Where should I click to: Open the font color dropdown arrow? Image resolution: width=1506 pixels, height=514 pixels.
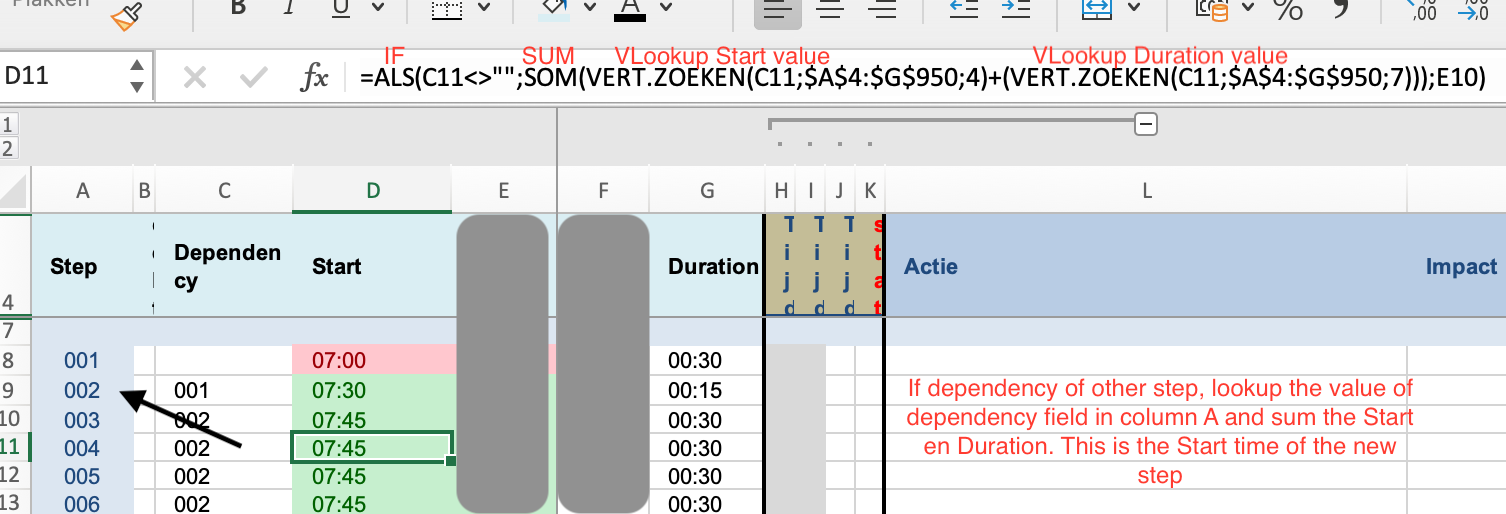coord(665,8)
